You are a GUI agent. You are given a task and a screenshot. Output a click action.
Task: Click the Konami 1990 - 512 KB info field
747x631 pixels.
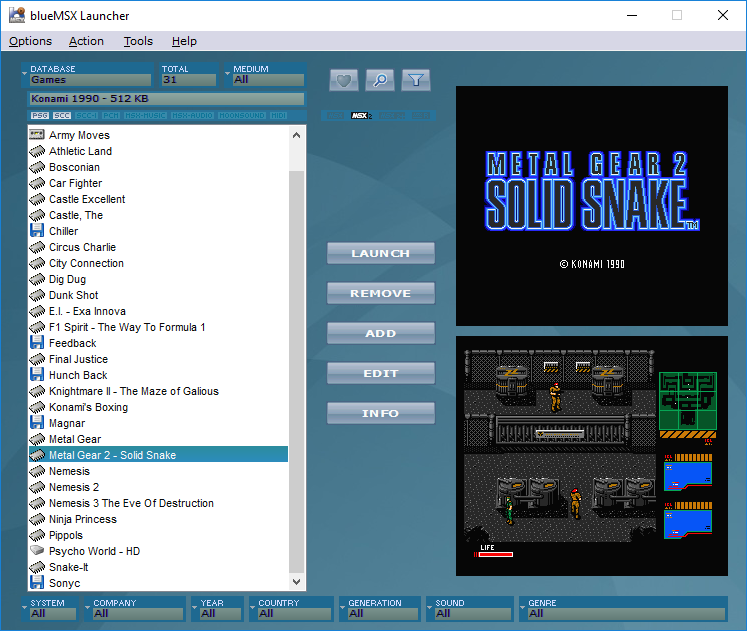[166, 99]
